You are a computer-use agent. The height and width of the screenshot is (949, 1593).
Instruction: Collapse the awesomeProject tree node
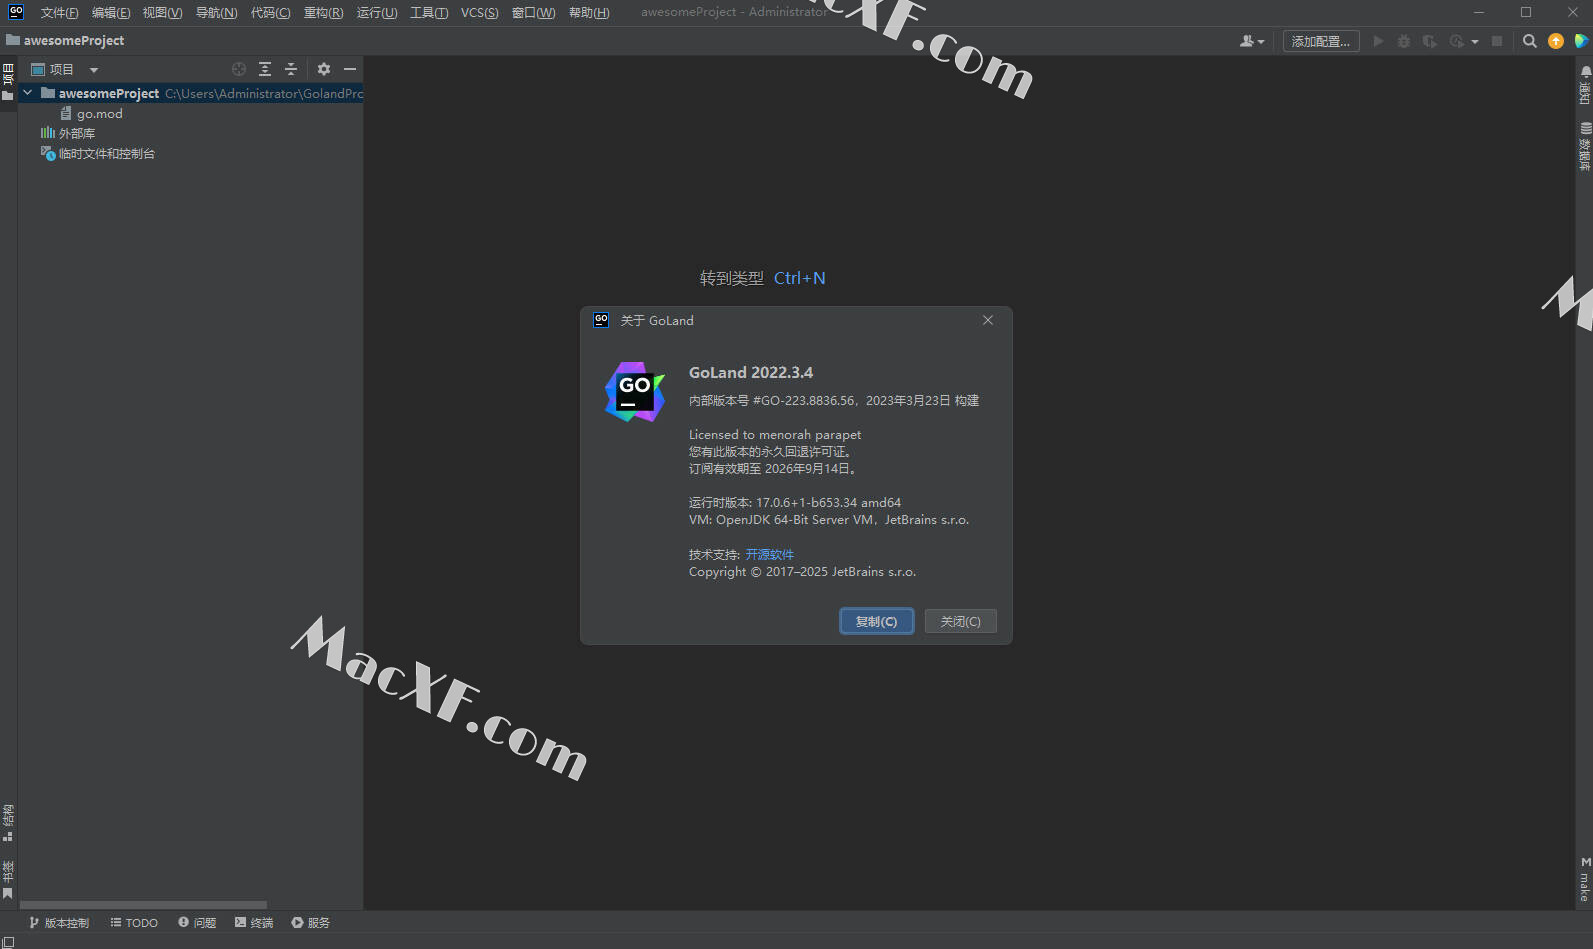coord(28,93)
